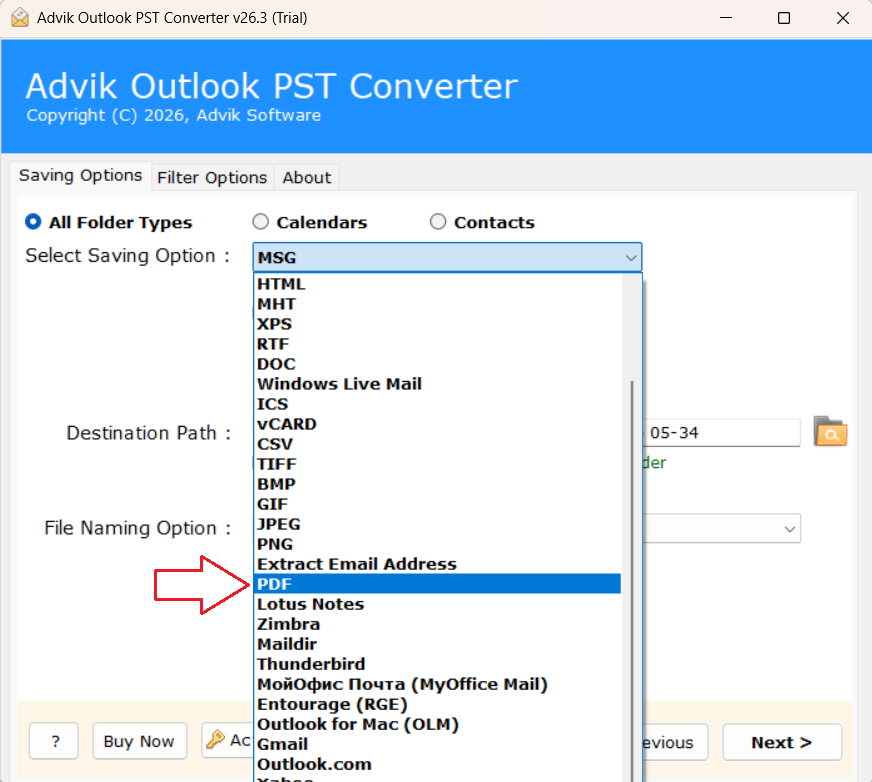Open the File Naming Option dropdown arrow
Image resolution: width=872 pixels, height=782 pixels.
789,528
